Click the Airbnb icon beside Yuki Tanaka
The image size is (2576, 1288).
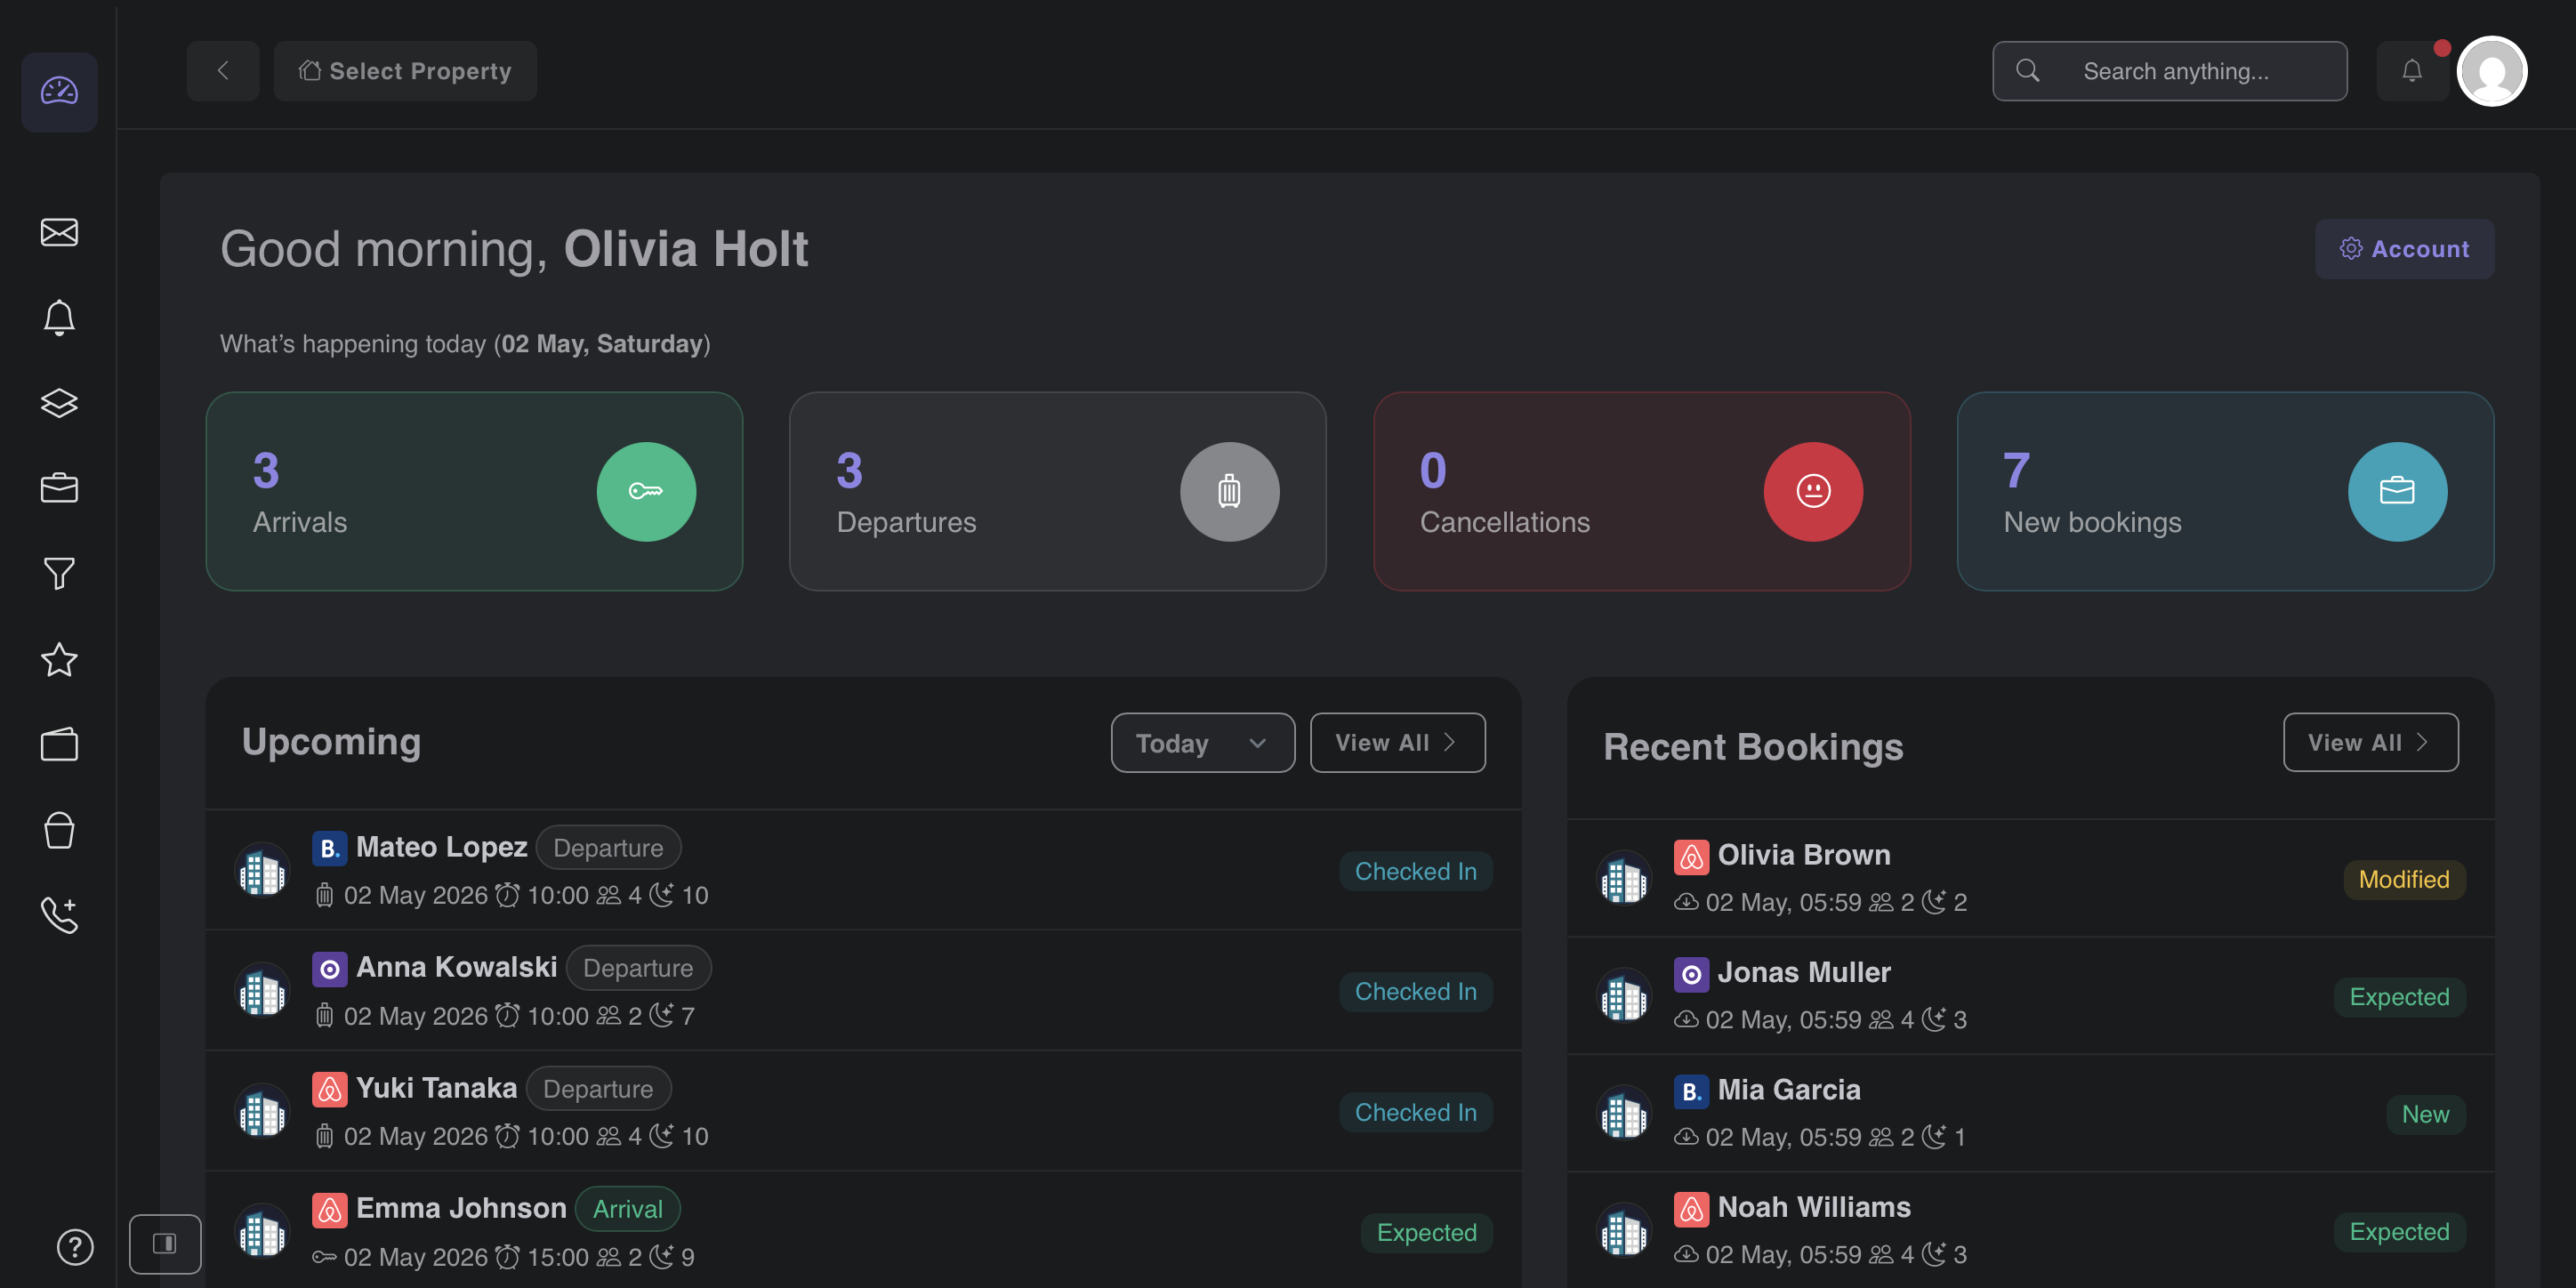tap(329, 1089)
